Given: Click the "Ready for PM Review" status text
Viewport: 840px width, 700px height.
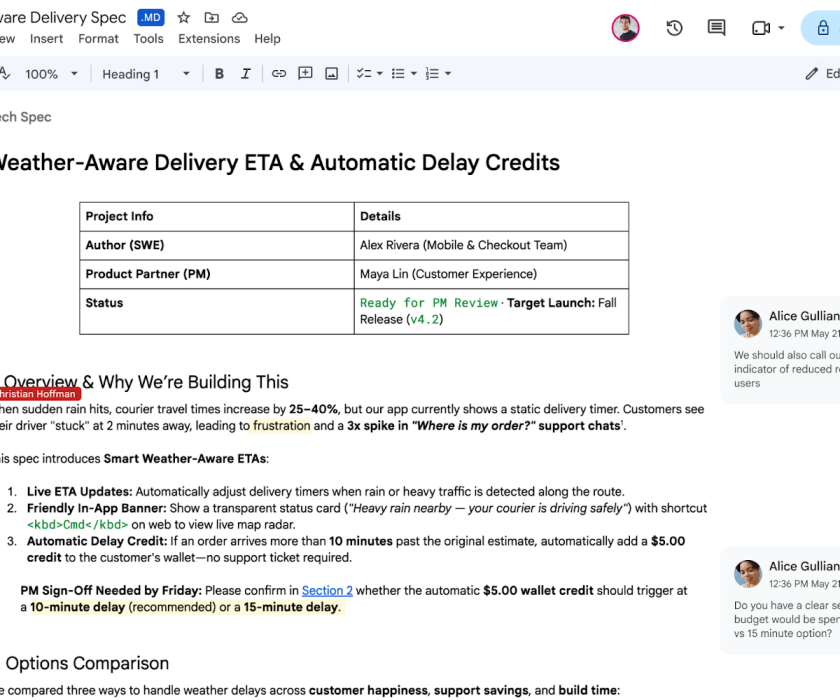Looking at the screenshot, I should pyautogui.click(x=429, y=303).
